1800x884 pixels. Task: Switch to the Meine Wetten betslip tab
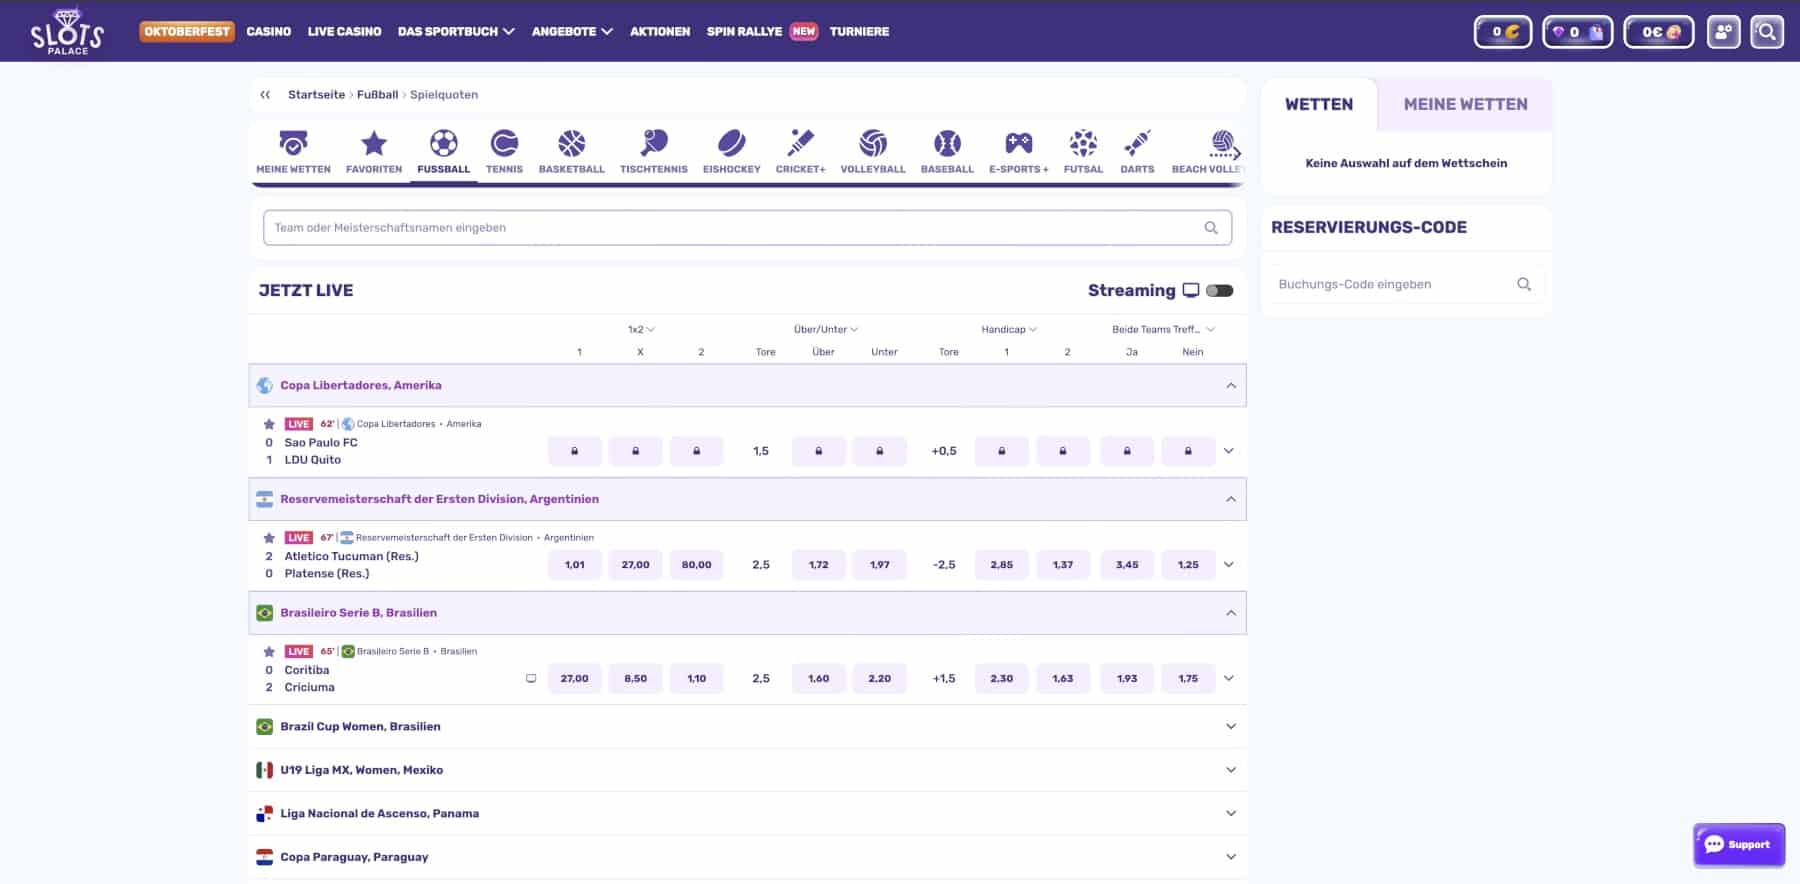pyautogui.click(x=1465, y=104)
